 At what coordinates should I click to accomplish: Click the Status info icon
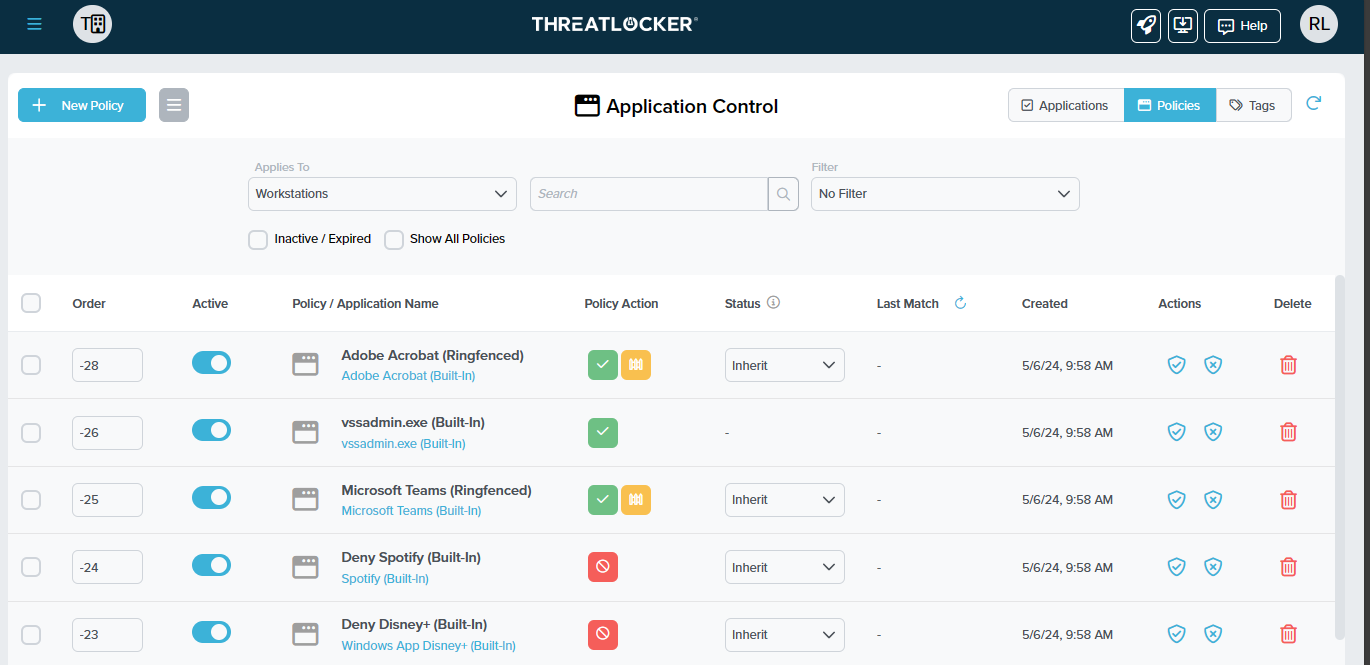[x=773, y=303]
